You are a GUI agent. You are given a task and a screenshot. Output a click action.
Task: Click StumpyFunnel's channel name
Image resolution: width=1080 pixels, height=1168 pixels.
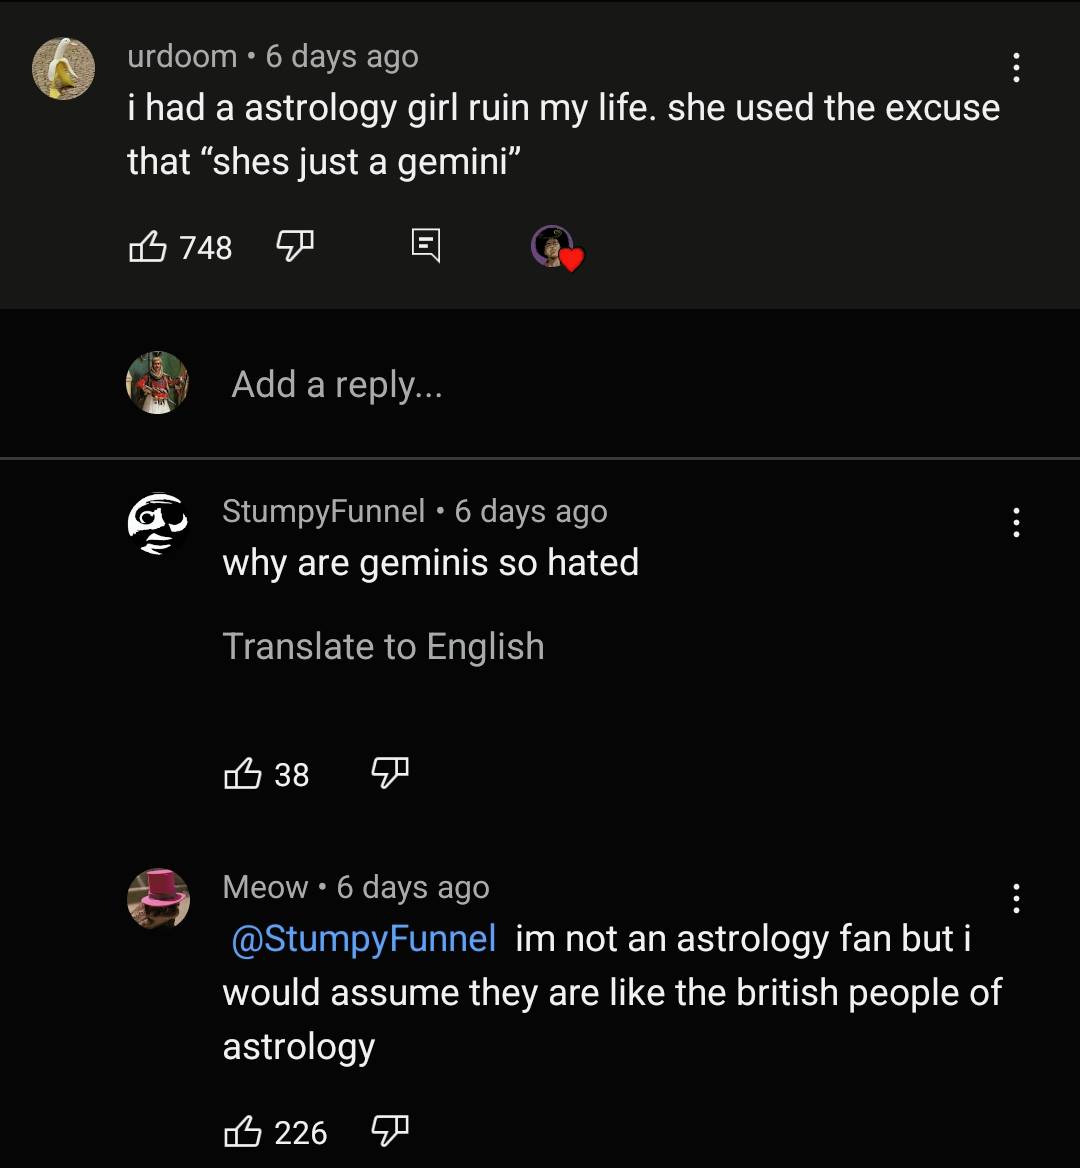(x=323, y=511)
